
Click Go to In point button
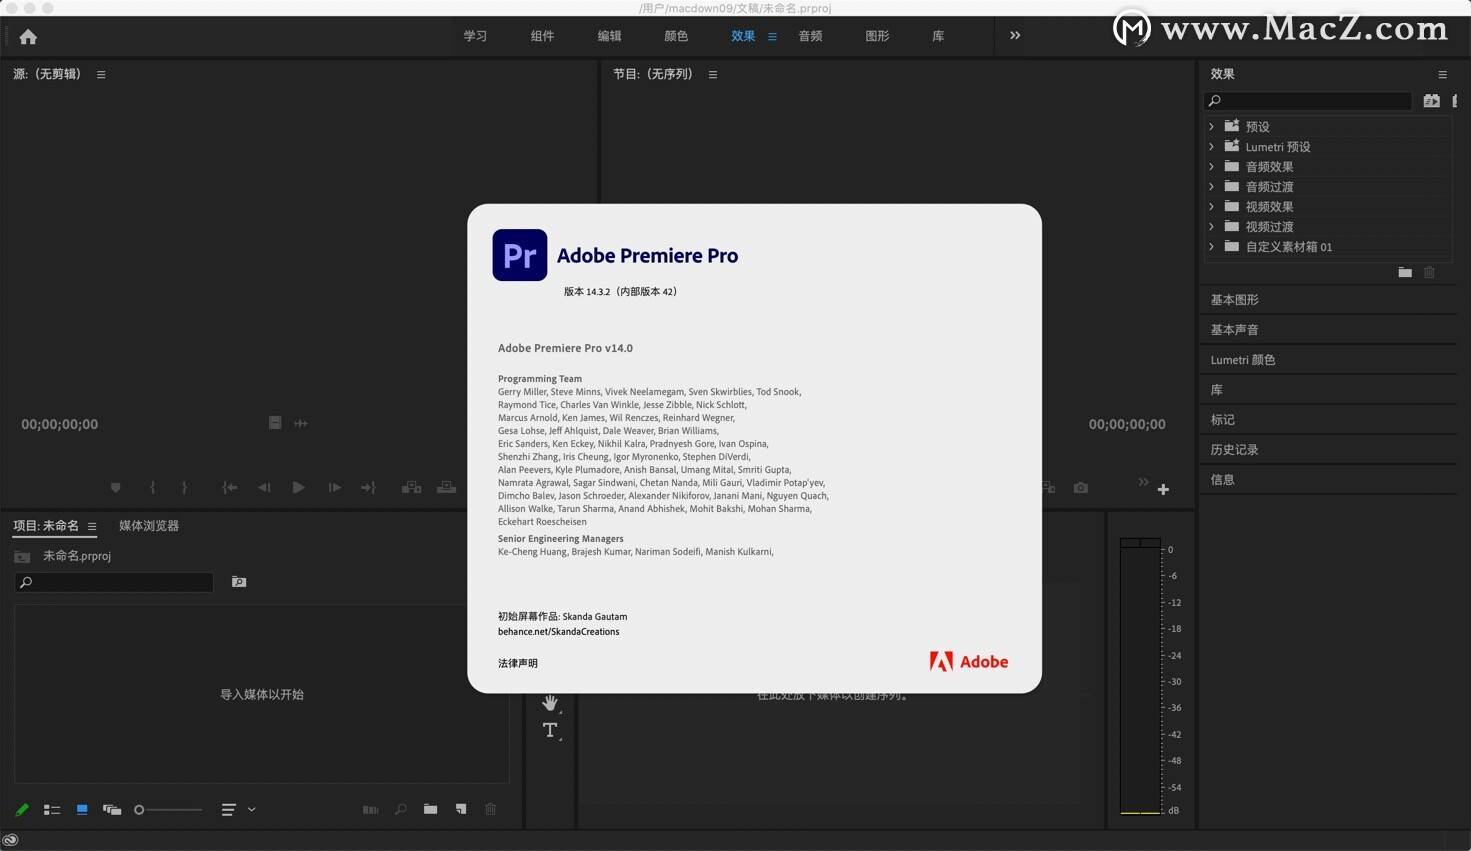point(229,488)
